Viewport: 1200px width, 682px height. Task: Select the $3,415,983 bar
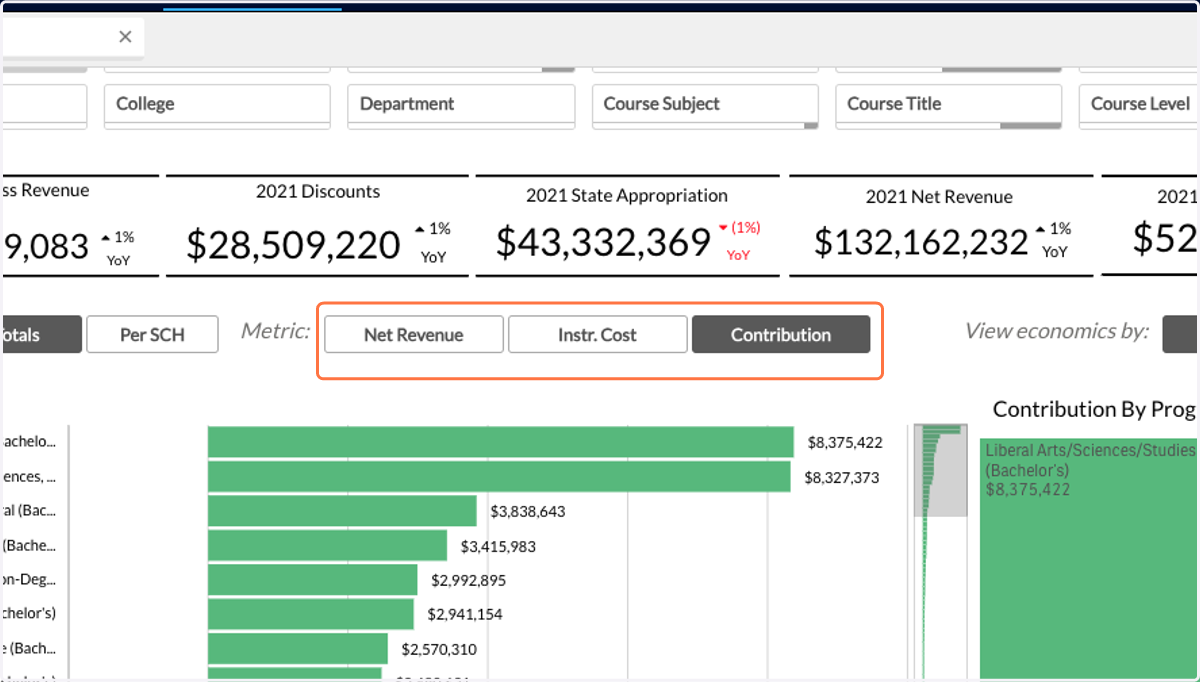pos(327,545)
